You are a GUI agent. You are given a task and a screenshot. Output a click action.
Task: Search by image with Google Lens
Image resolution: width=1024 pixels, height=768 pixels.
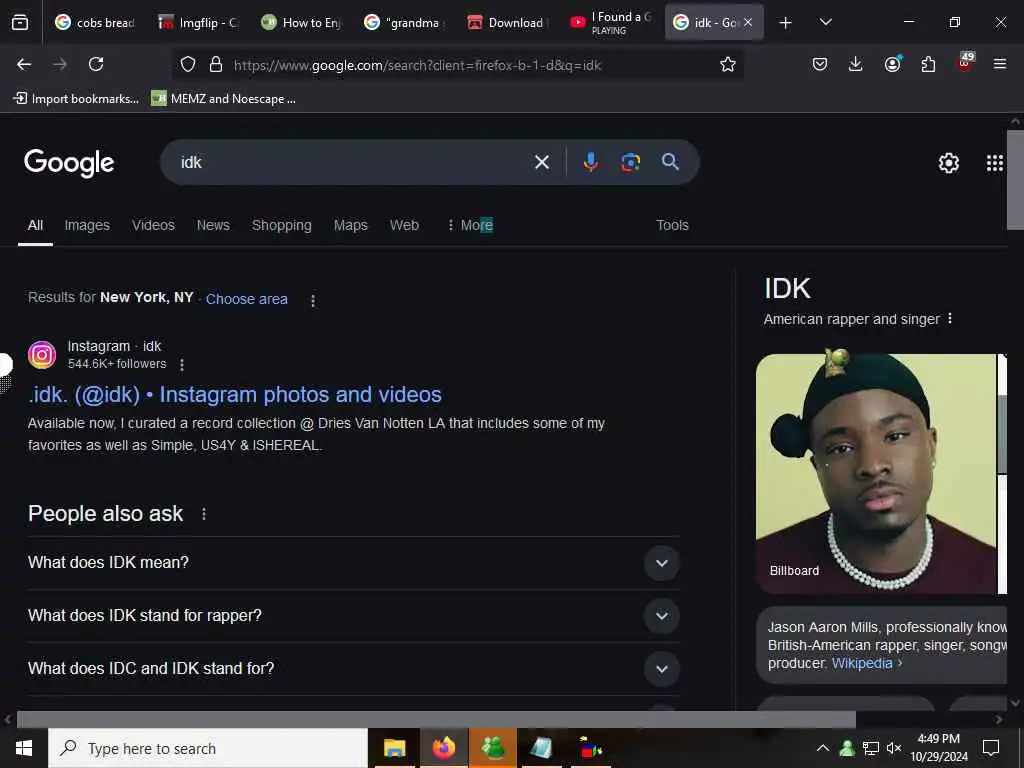[x=630, y=162]
